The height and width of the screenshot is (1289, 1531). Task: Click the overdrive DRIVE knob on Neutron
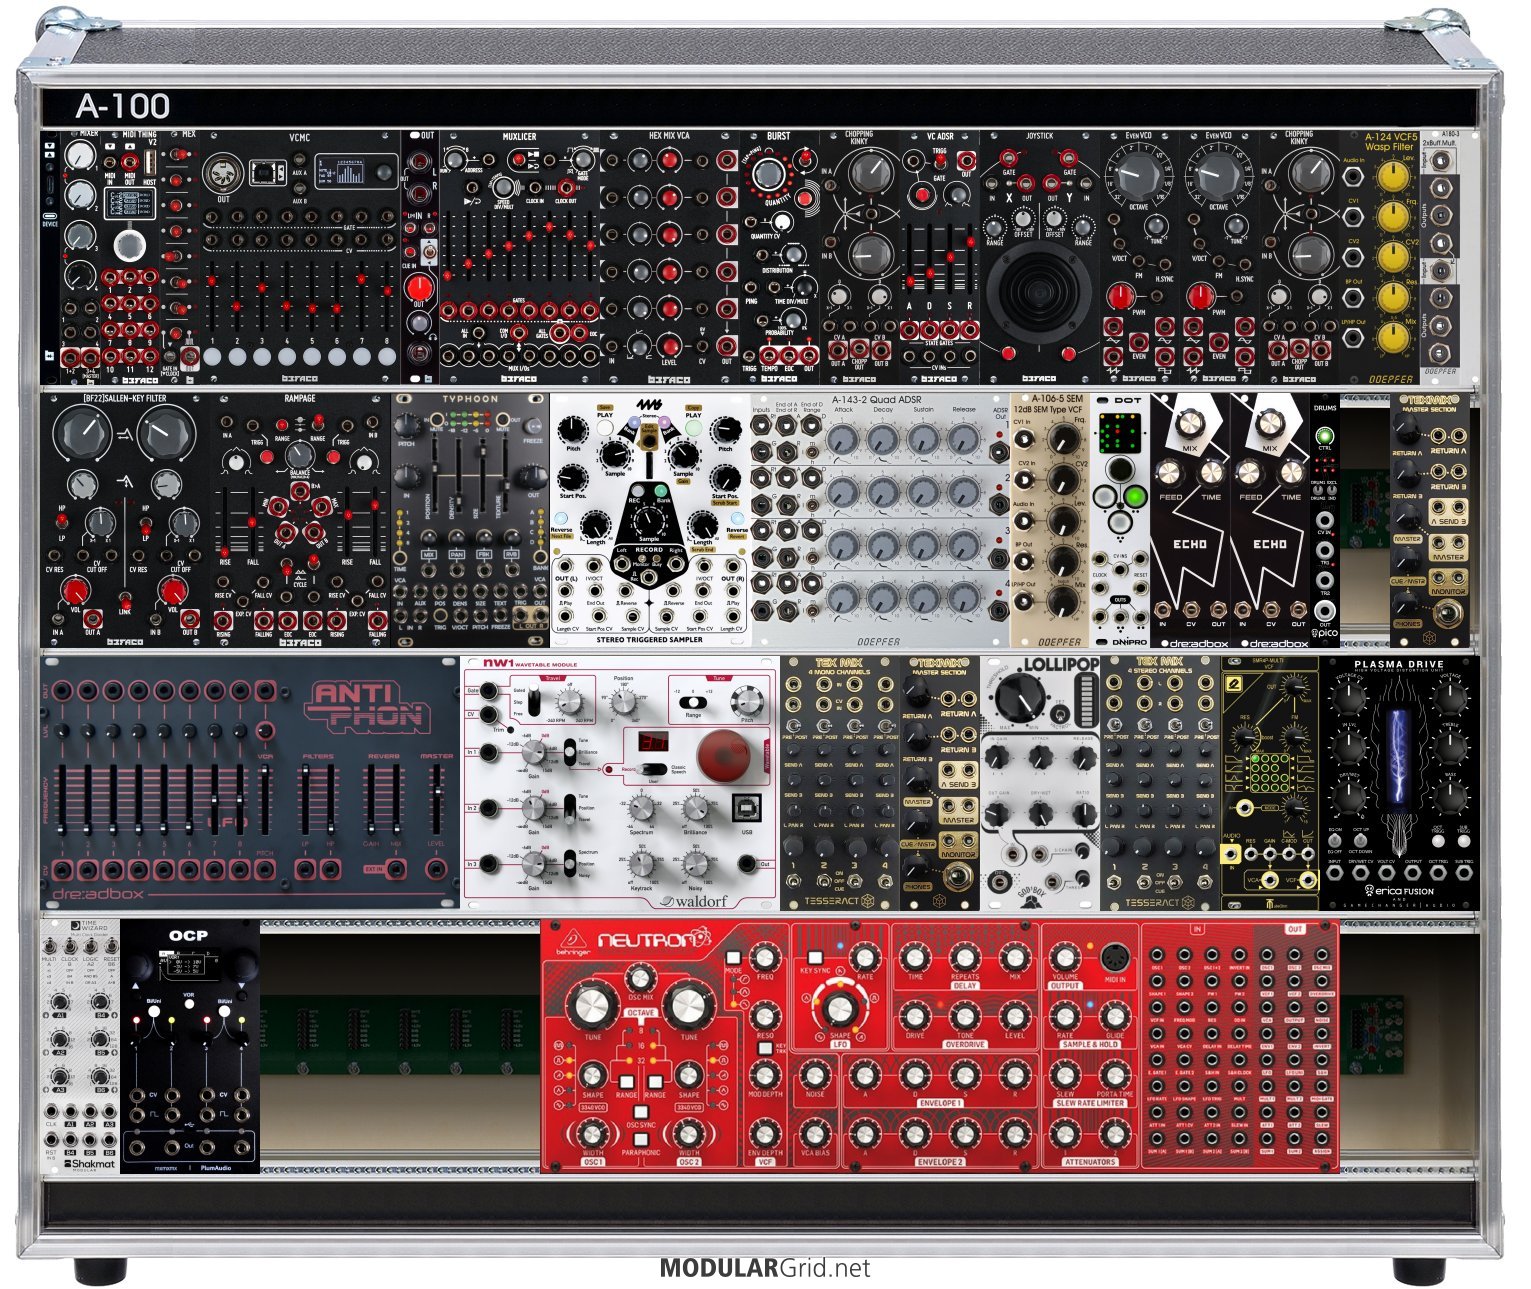point(914,1016)
